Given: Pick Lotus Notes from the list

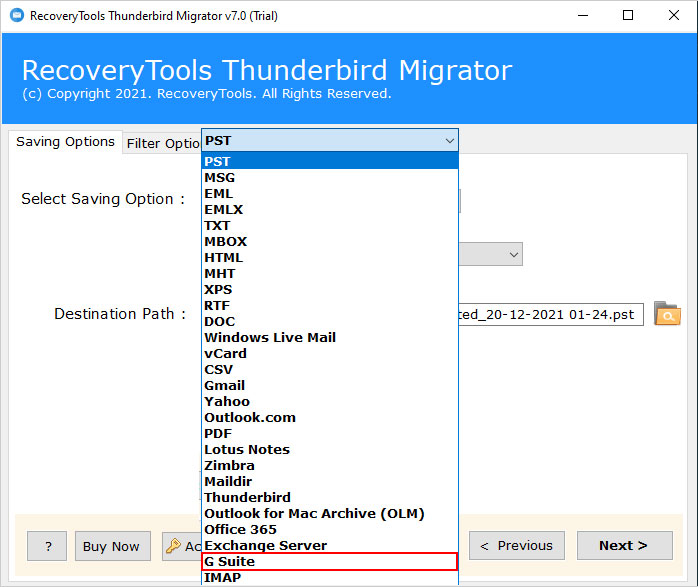Looking at the screenshot, I should (x=330, y=450).
